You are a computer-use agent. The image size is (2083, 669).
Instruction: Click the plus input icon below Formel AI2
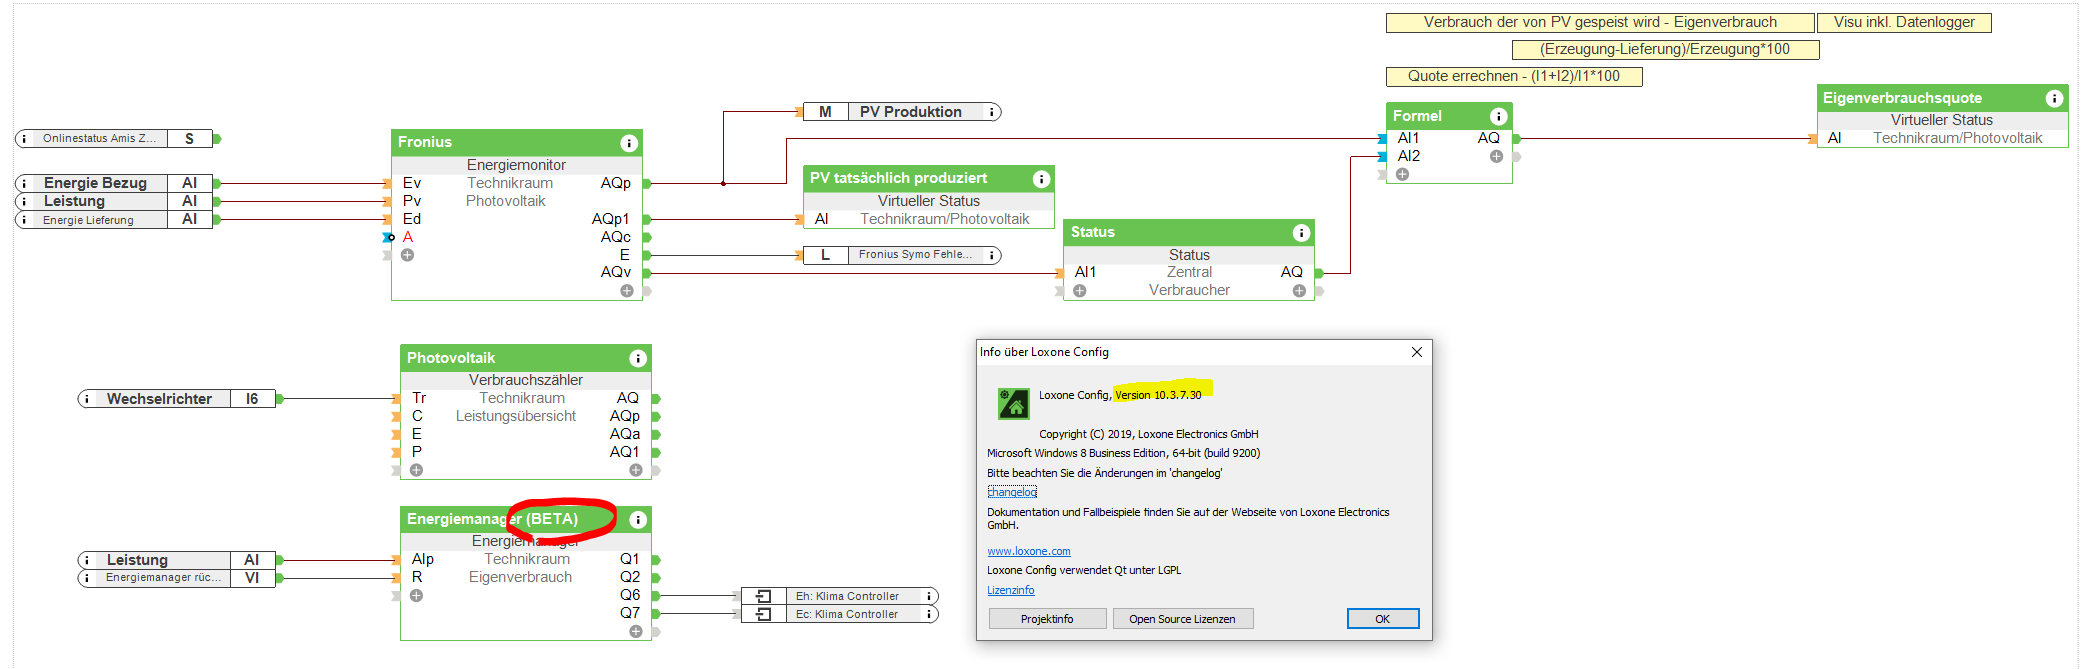point(1402,174)
